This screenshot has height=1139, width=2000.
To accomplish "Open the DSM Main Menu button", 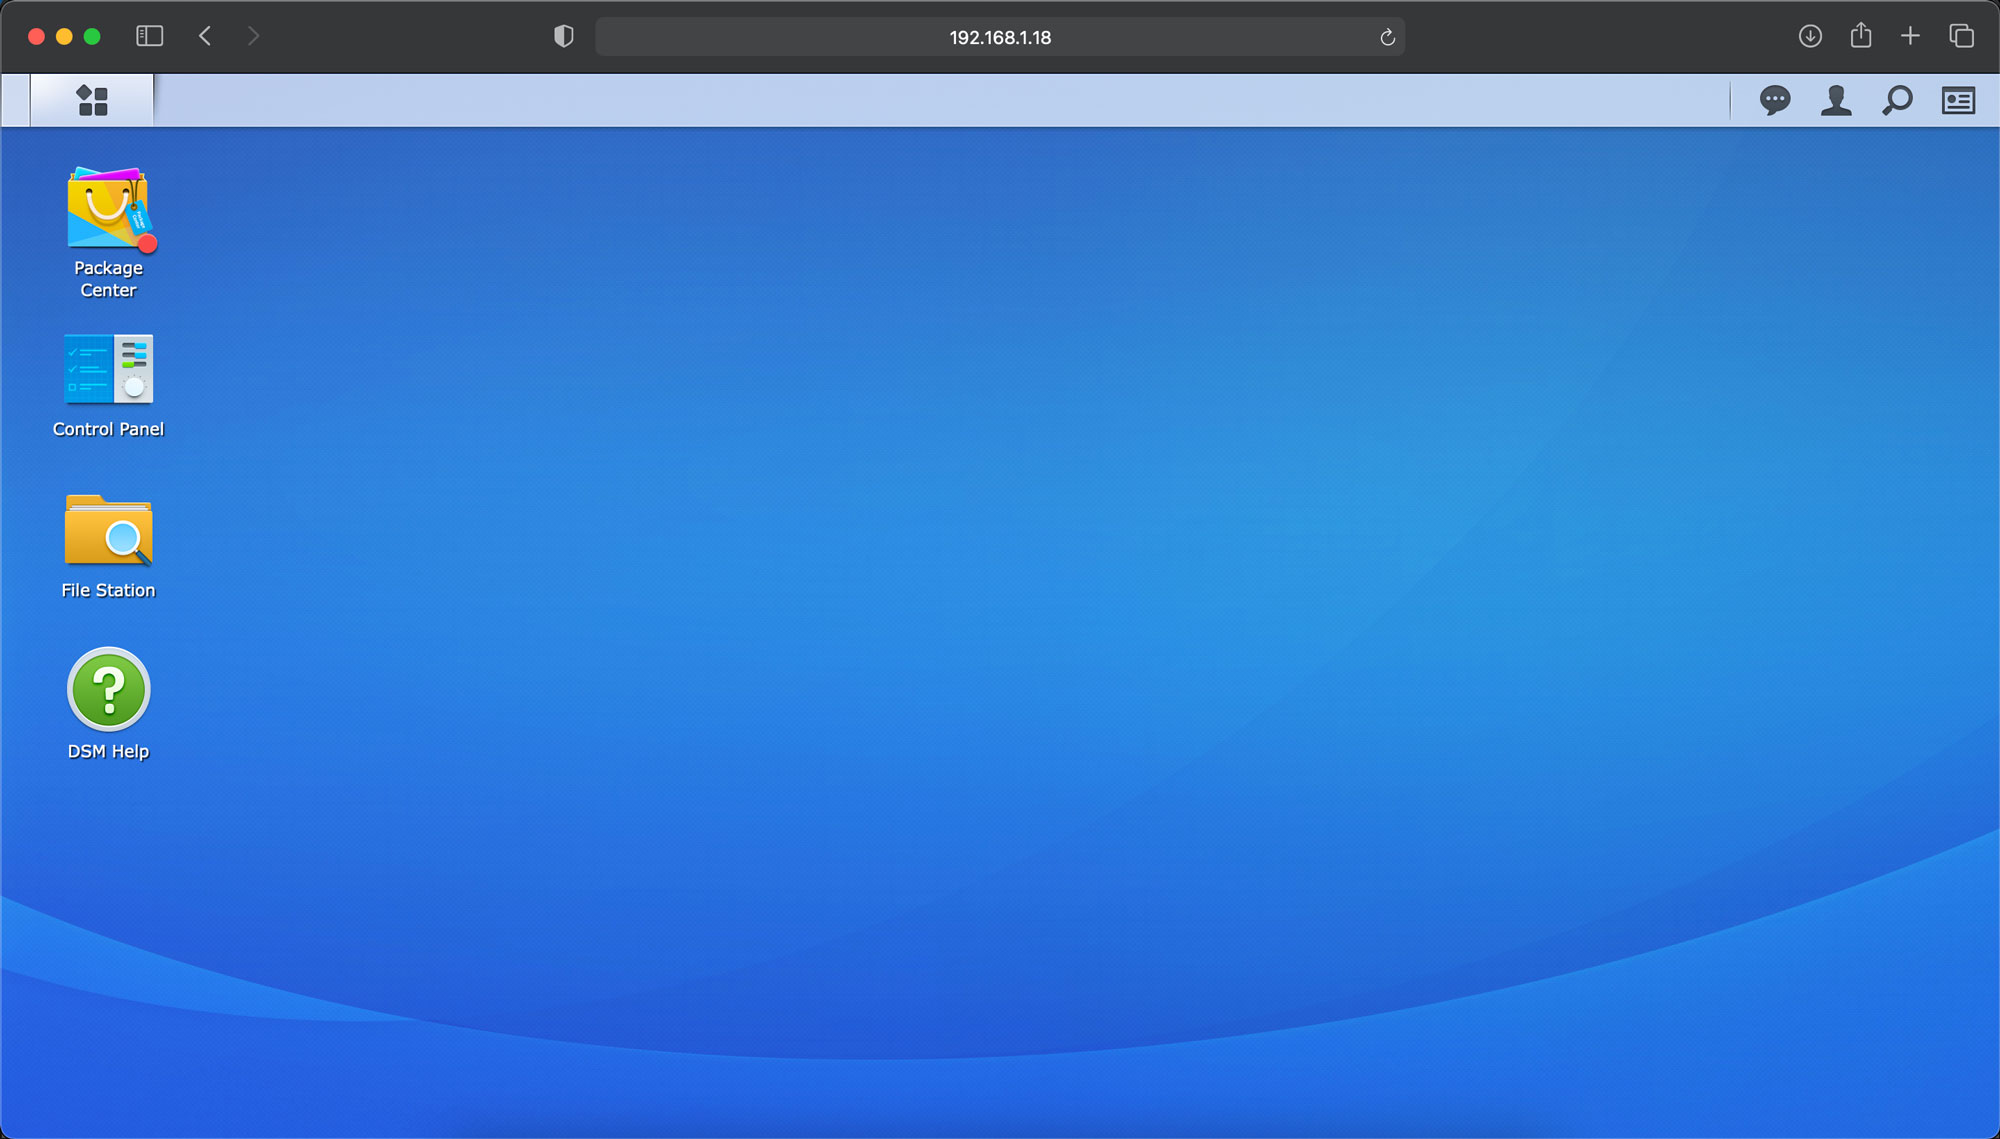I will (92, 100).
